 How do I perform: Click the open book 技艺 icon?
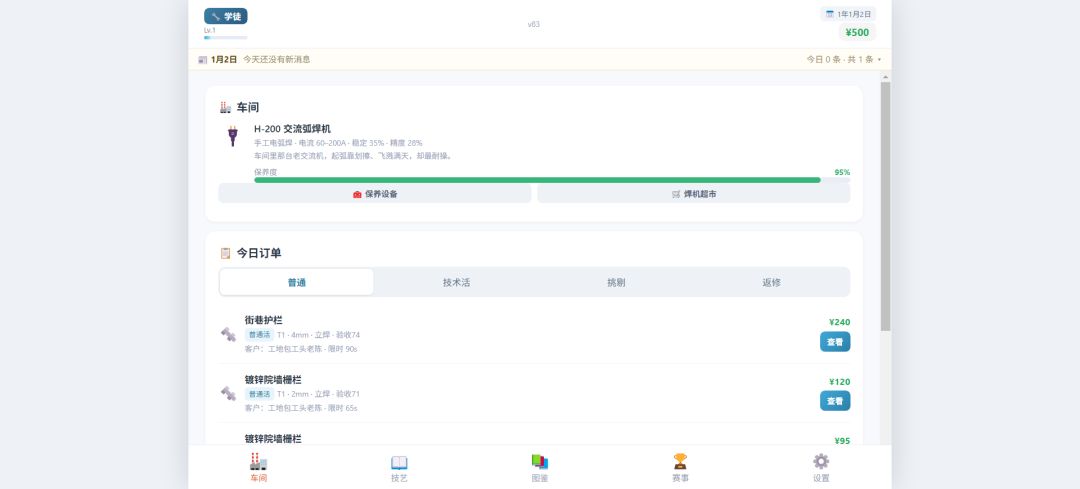point(399,462)
